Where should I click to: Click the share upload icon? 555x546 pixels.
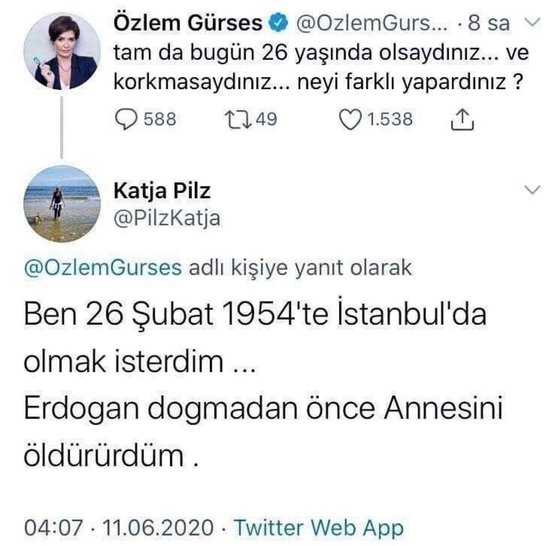462,120
